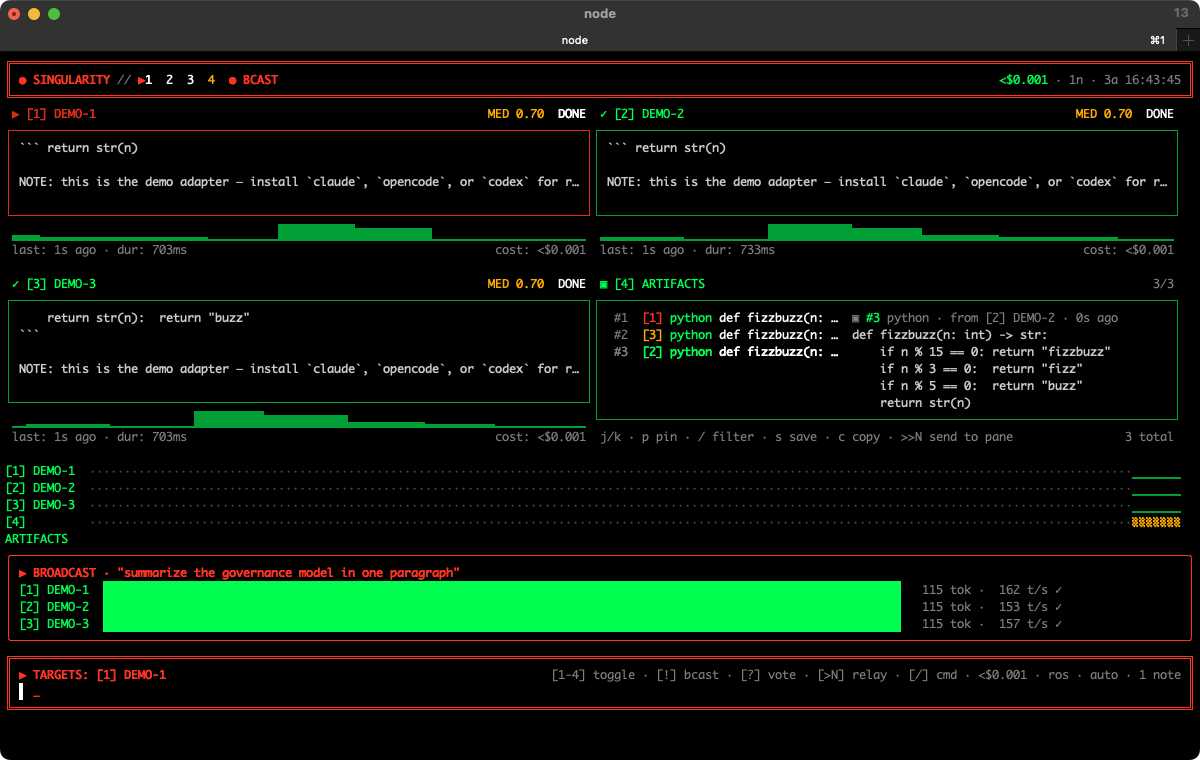
Task: Click MED 0.70 on DEMO-1 pane
Action: [516, 114]
